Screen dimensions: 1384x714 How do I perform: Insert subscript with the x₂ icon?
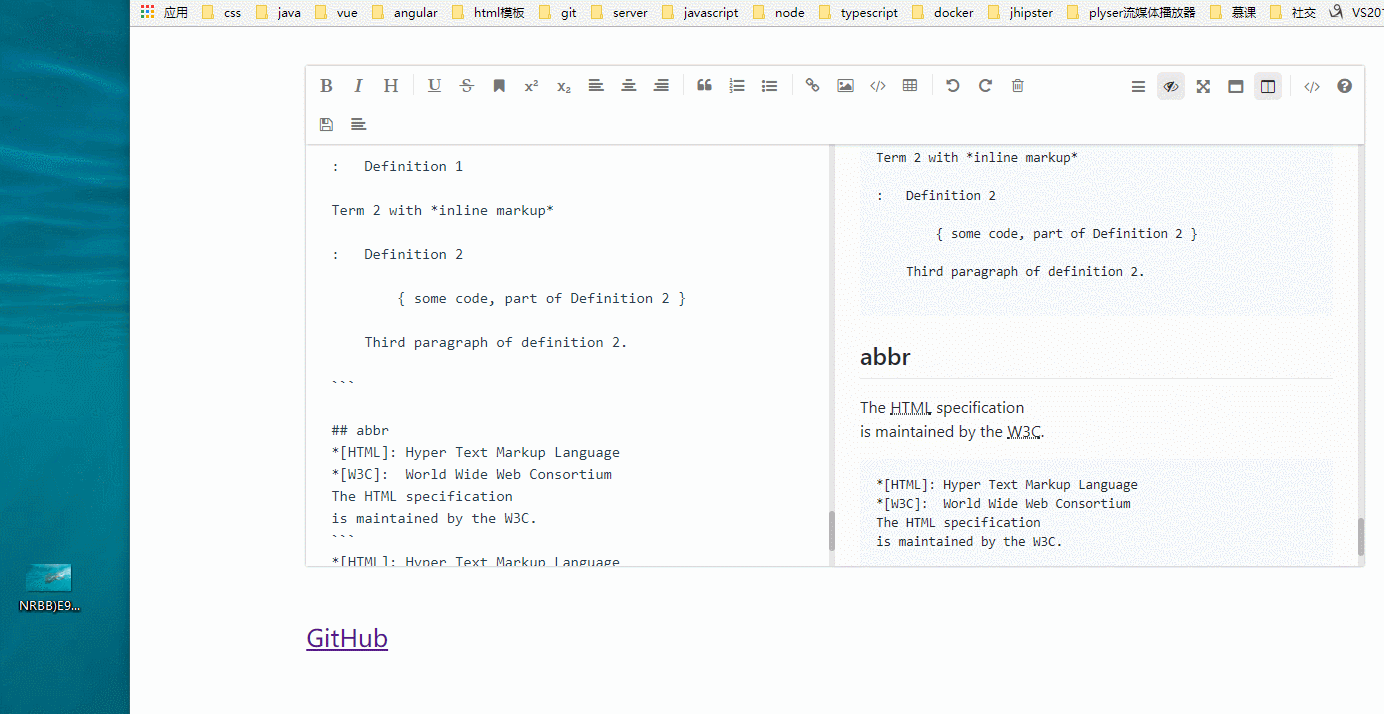tap(564, 86)
